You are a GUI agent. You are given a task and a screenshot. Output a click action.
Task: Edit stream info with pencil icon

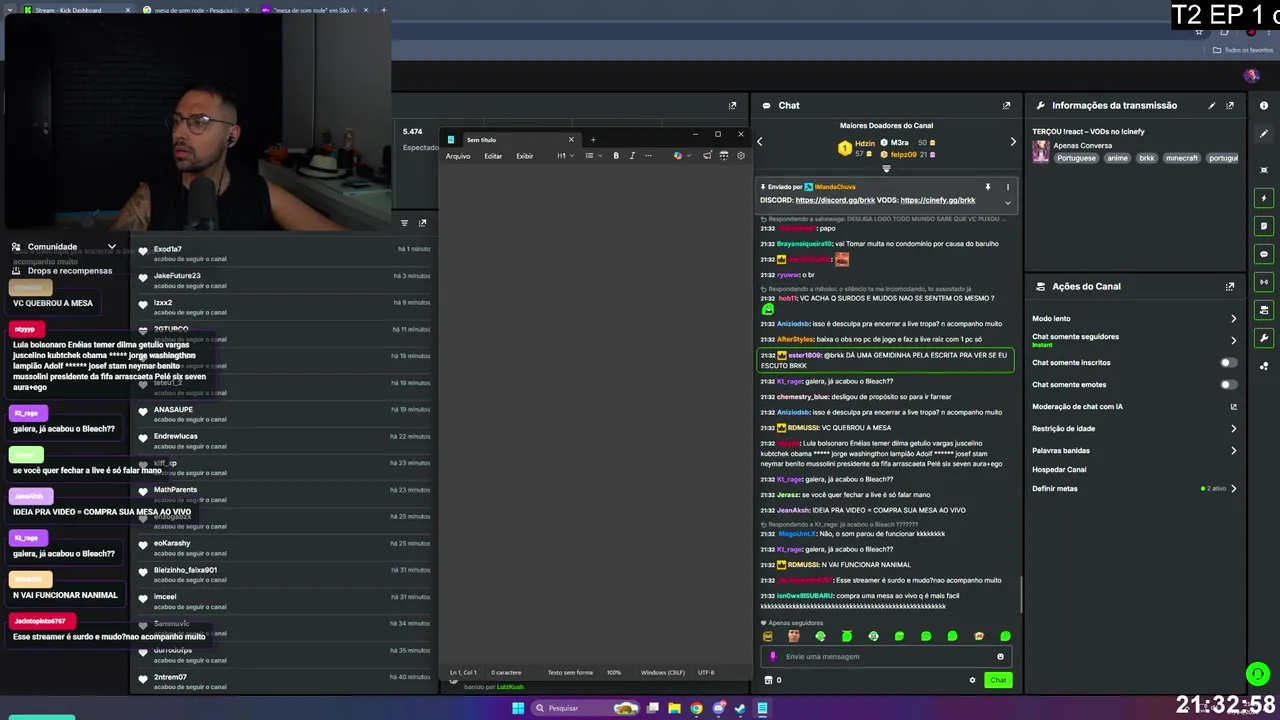coord(1212,105)
